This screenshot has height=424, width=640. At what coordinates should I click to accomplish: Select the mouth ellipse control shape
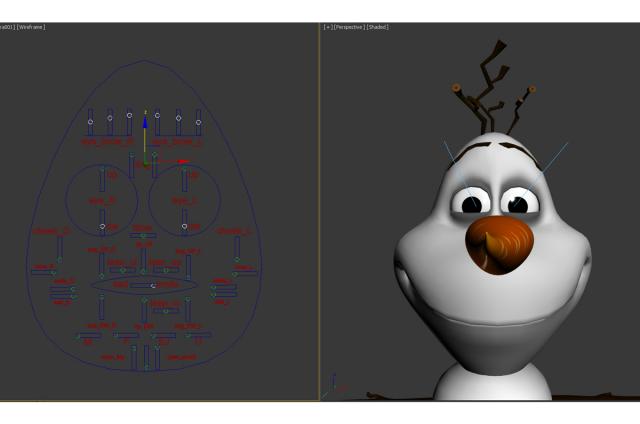click(x=144, y=284)
